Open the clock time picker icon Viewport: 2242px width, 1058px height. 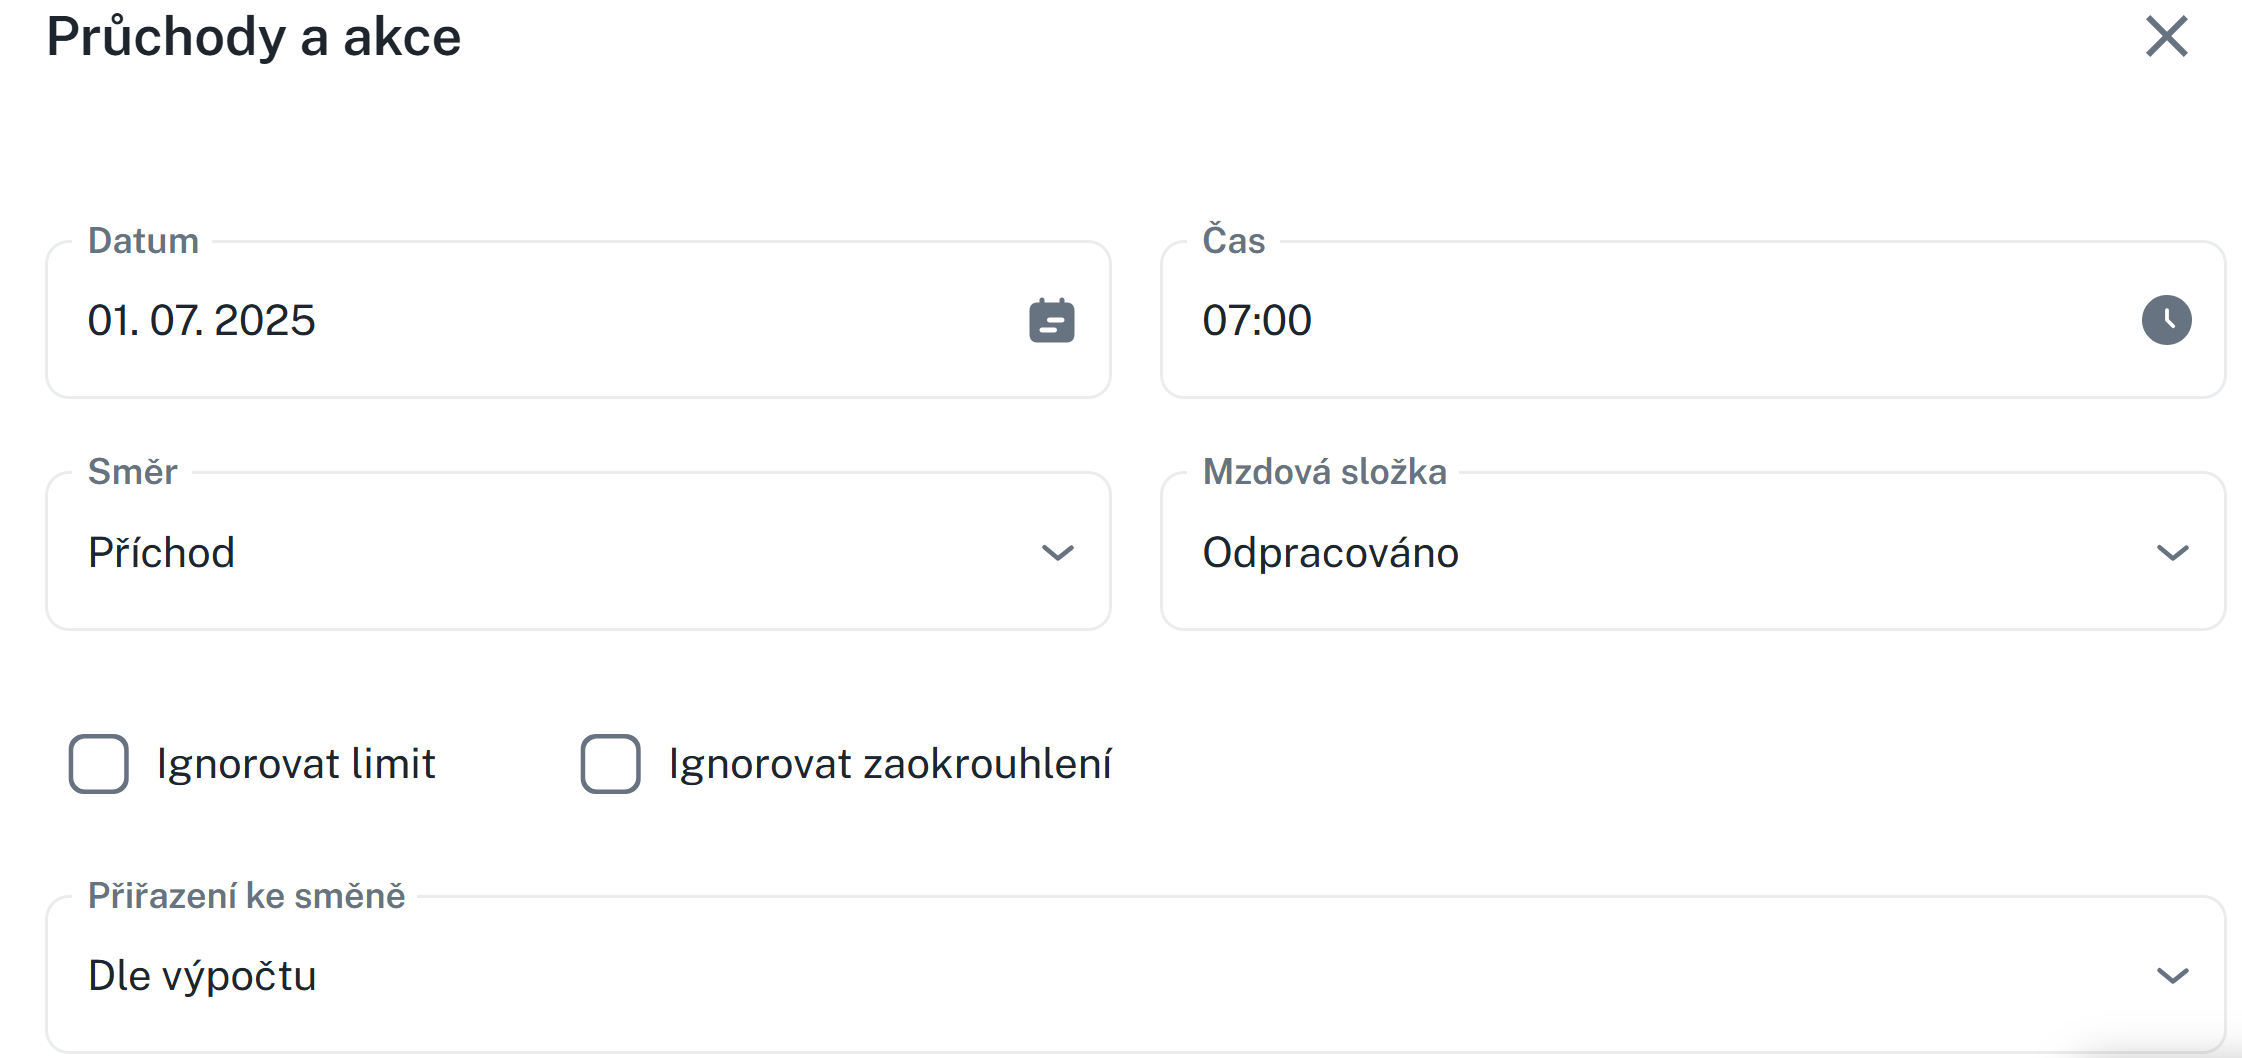point(2166,320)
